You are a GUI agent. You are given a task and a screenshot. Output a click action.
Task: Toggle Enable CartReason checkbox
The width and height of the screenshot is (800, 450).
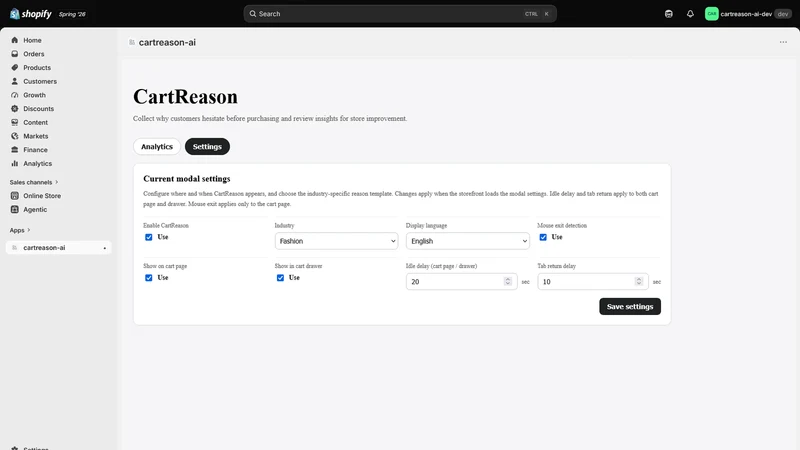148,237
